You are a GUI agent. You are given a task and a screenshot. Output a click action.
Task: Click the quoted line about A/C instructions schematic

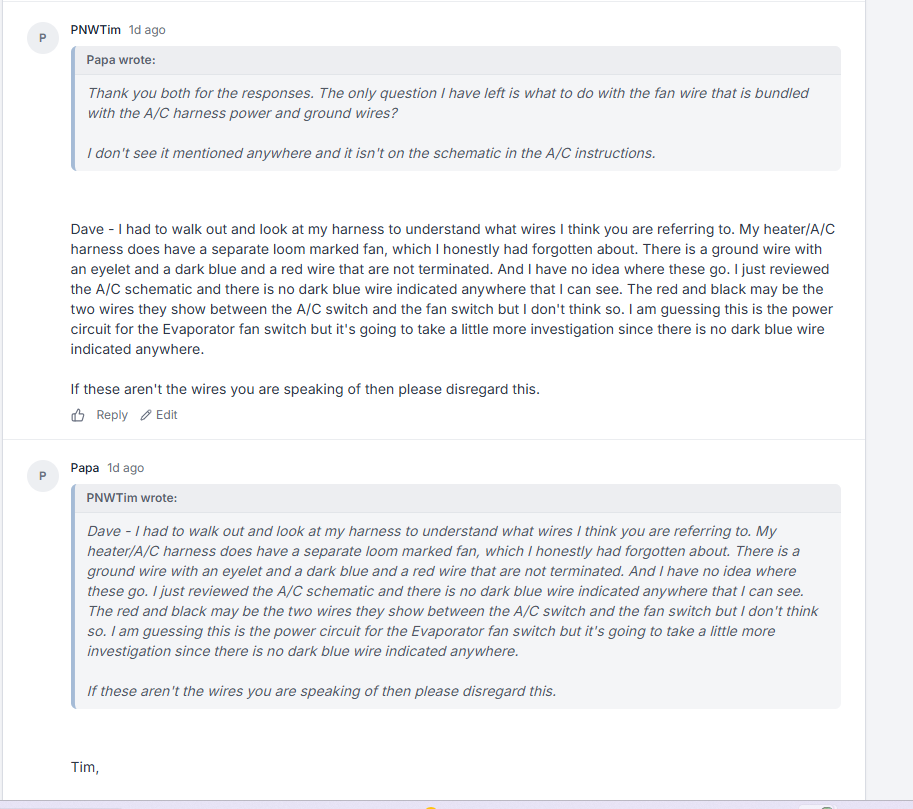(371, 153)
